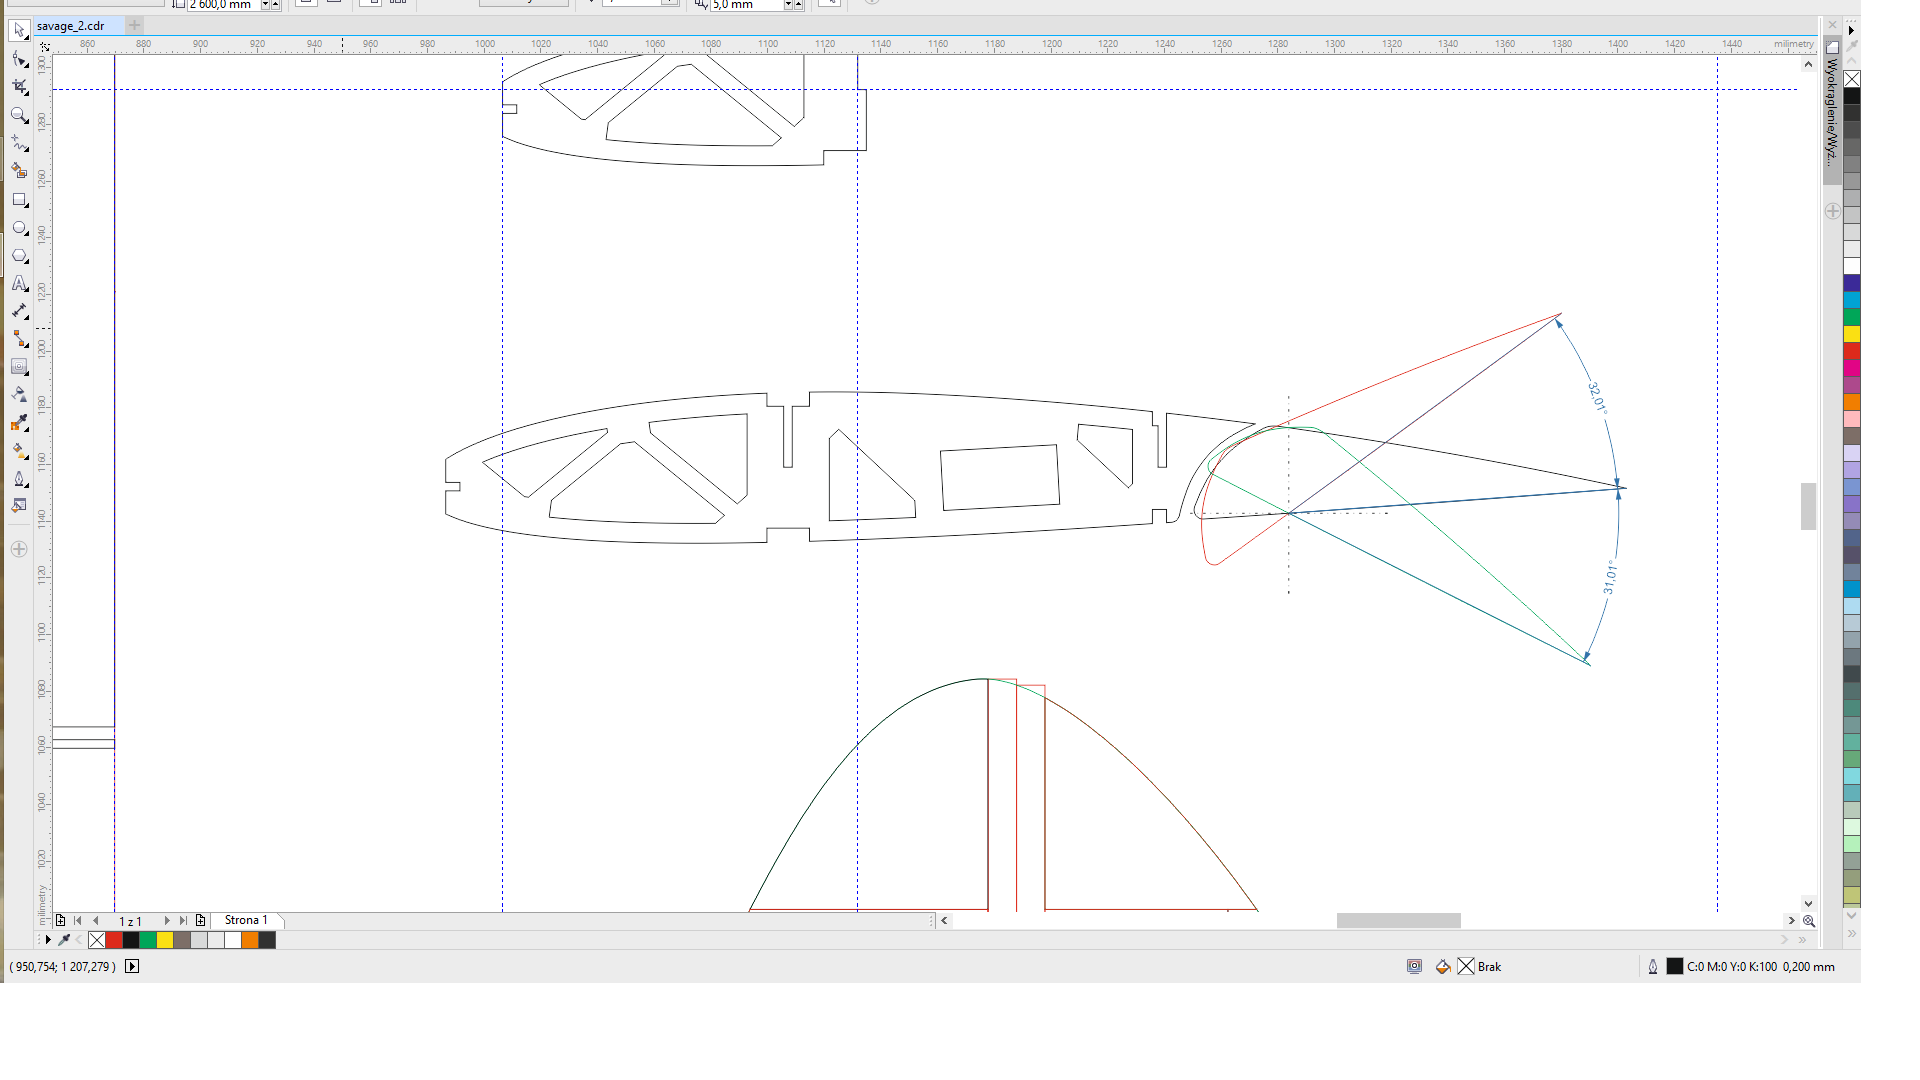
Task: Select the Color Eyedropper tool
Action: click(19, 423)
